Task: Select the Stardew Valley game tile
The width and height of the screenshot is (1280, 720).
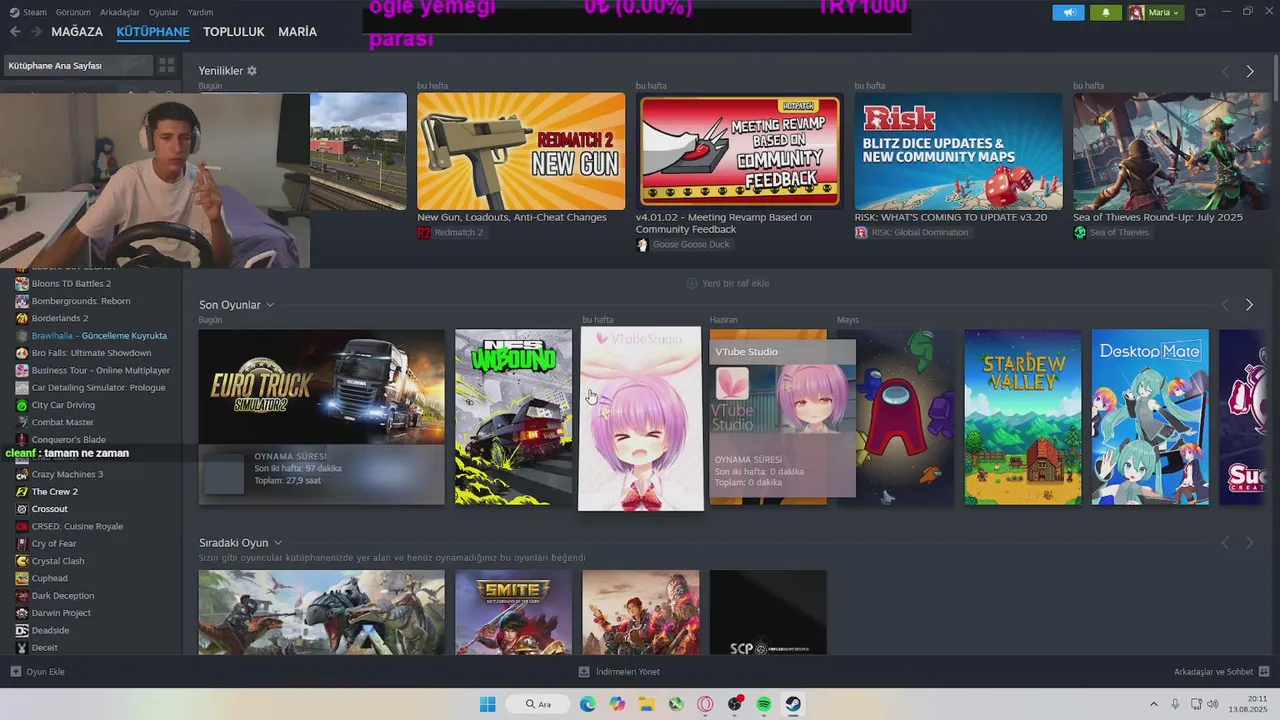Action: coord(1022,417)
